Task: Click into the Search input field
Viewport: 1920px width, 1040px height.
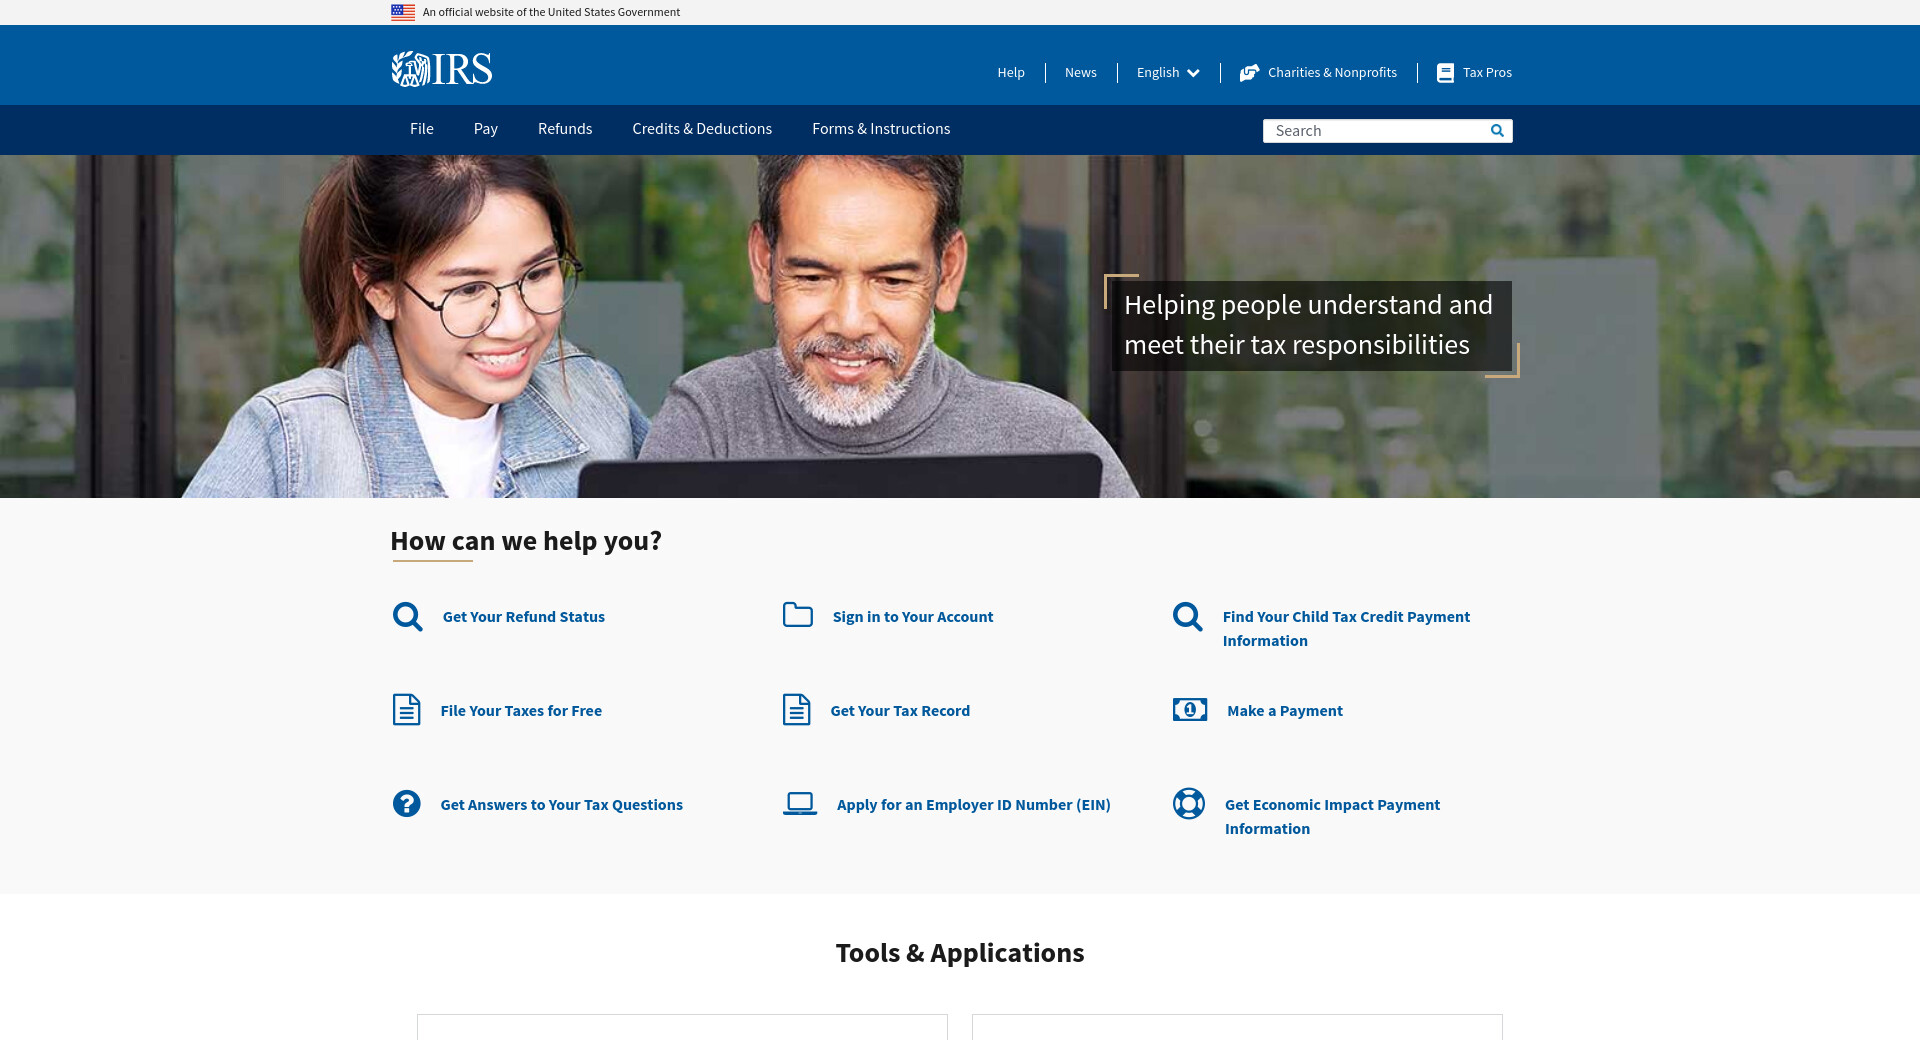Action: coord(1375,131)
